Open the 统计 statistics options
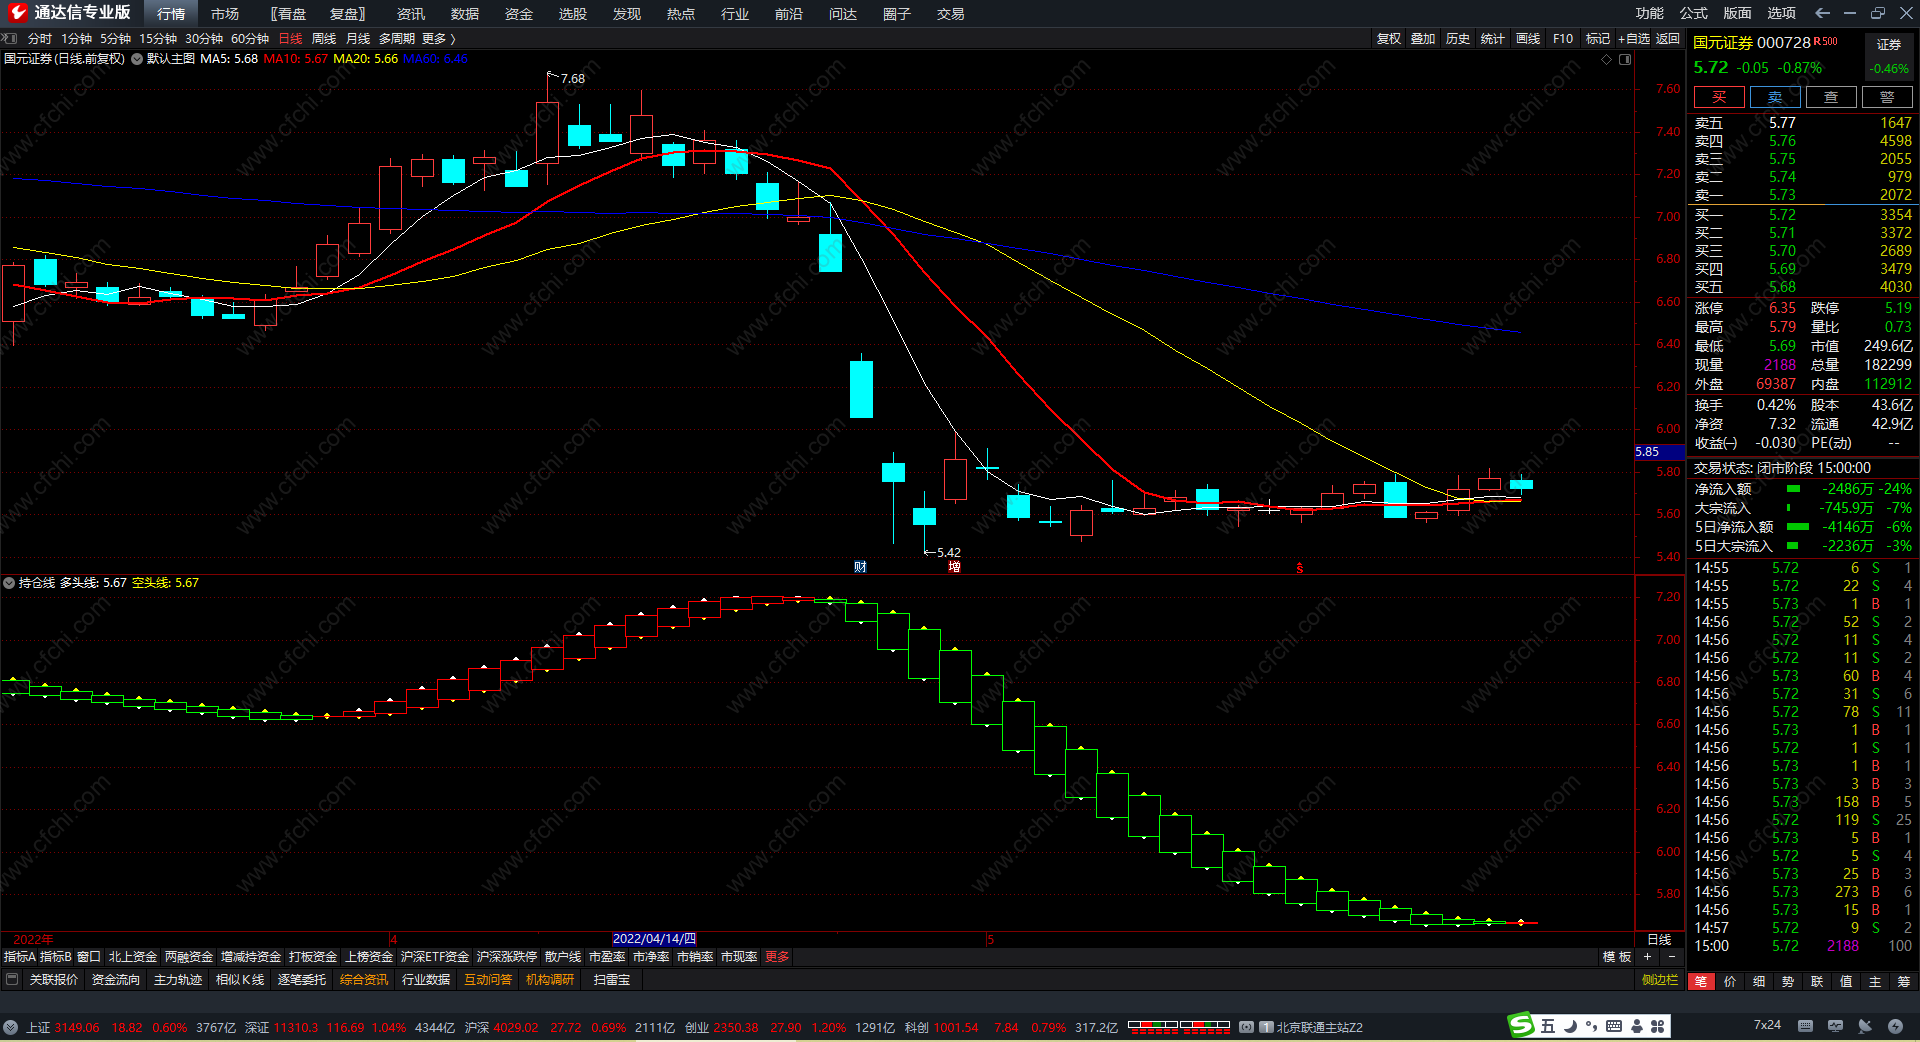 (x=1493, y=38)
